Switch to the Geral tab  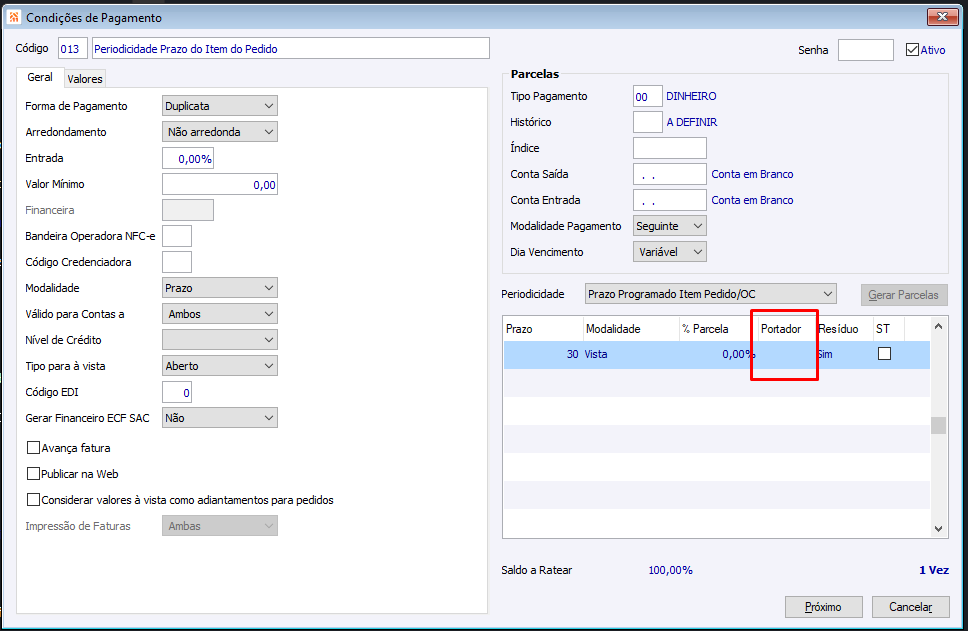pos(40,77)
